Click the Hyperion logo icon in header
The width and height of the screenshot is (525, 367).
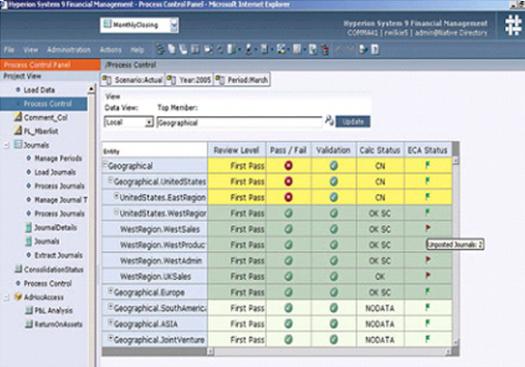[513, 25]
